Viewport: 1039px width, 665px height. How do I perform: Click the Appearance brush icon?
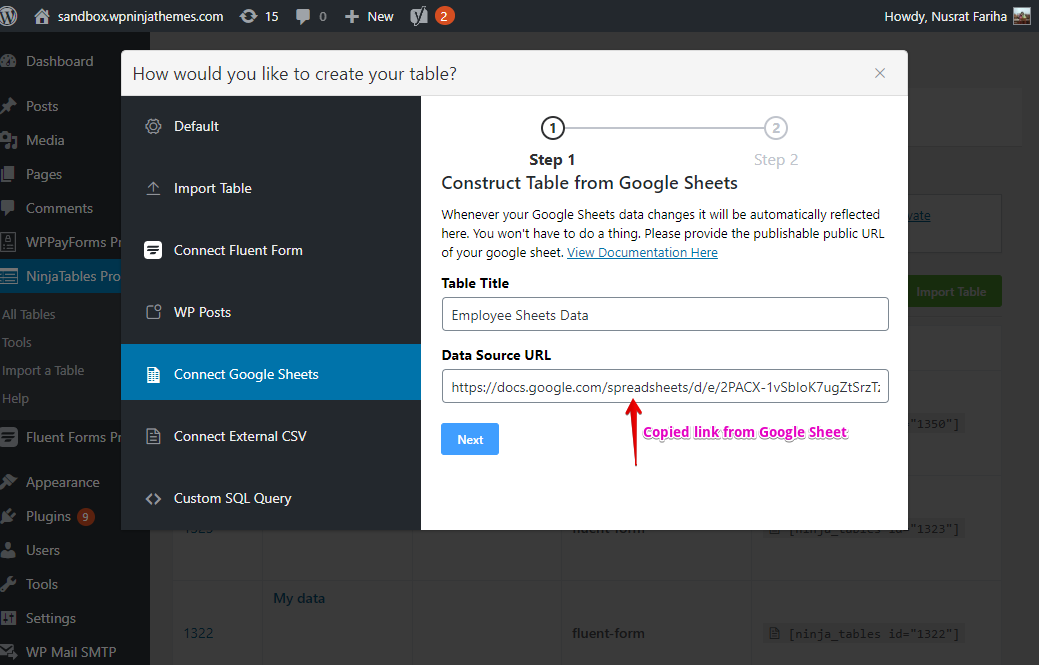[x=8, y=482]
